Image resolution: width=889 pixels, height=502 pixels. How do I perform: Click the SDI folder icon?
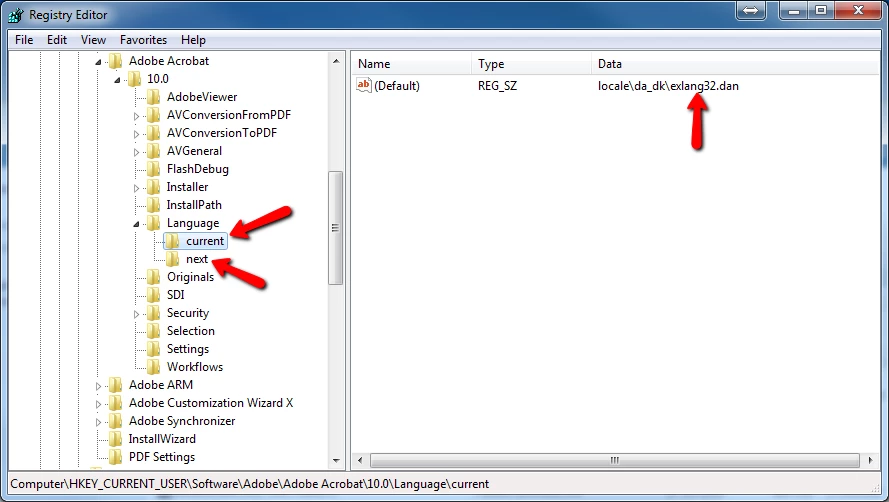pos(153,295)
